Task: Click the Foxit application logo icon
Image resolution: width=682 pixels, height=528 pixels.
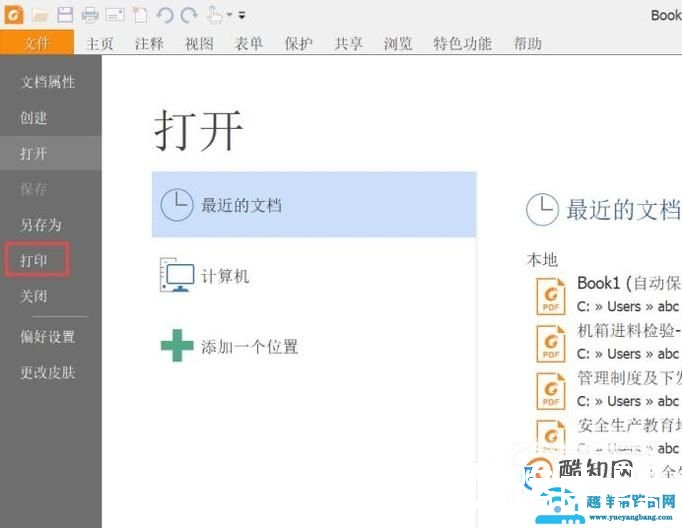Action: click(x=14, y=15)
